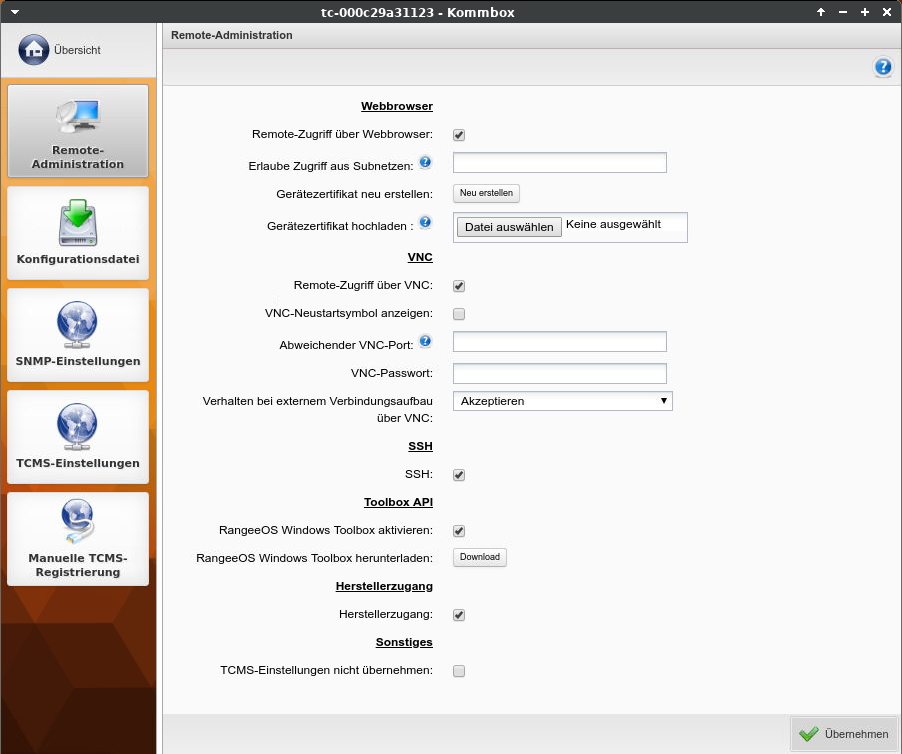
Task: Show help for Erlaube Zugriff aus Subnetzen
Action: pyautogui.click(x=425, y=162)
